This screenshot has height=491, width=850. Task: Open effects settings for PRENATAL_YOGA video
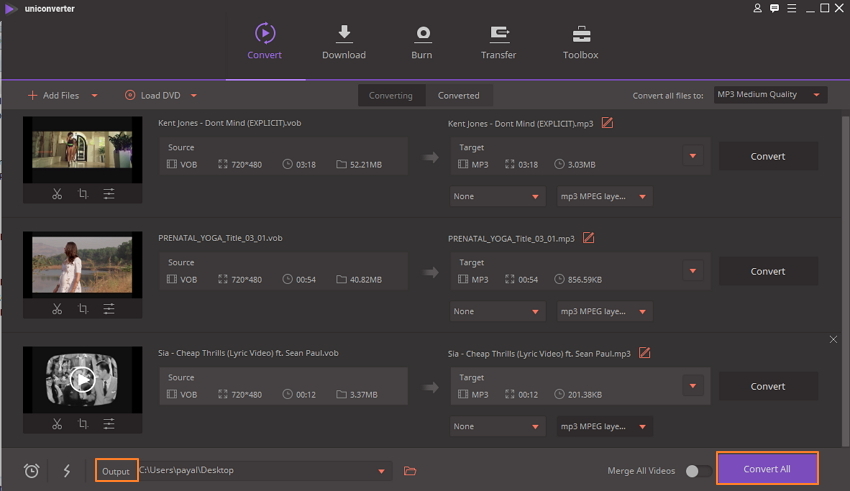tap(109, 308)
